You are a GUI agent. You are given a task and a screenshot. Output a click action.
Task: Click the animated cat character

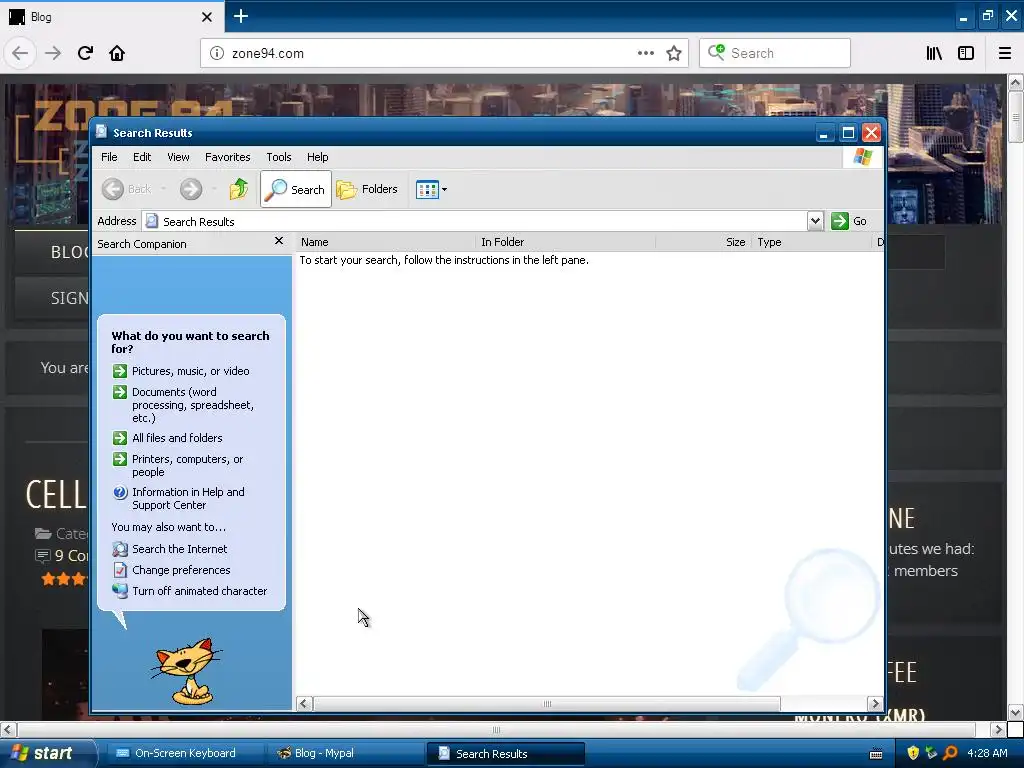(187, 671)
